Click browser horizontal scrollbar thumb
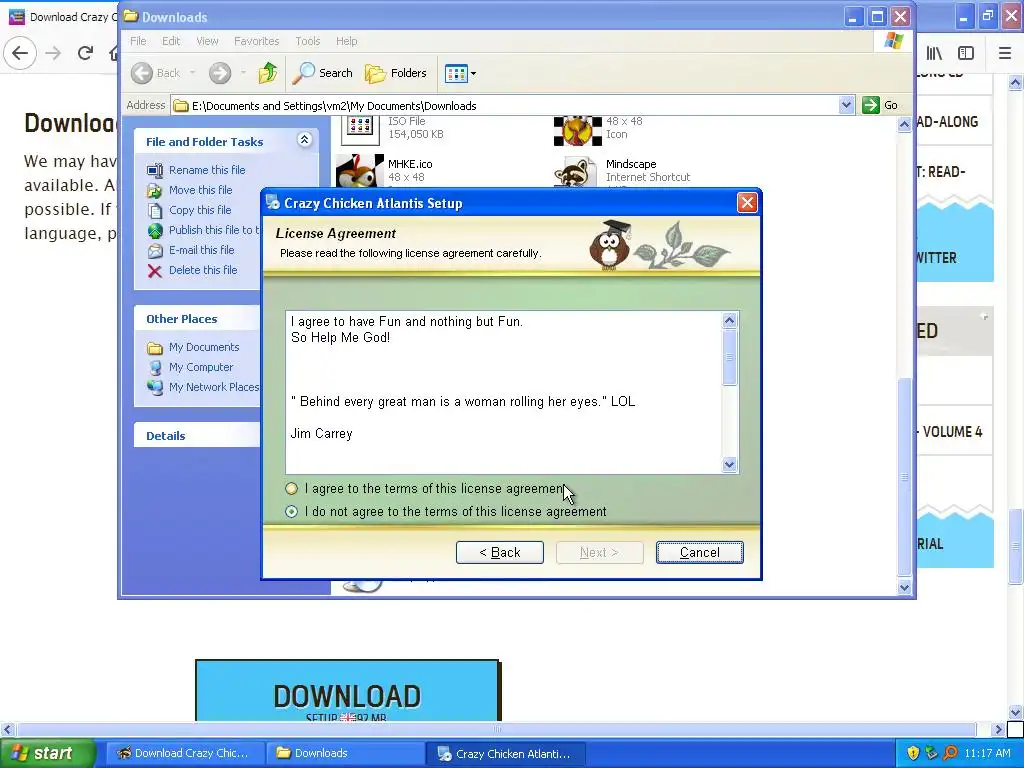The image size is (1024, 768). [x=496, y=729]
